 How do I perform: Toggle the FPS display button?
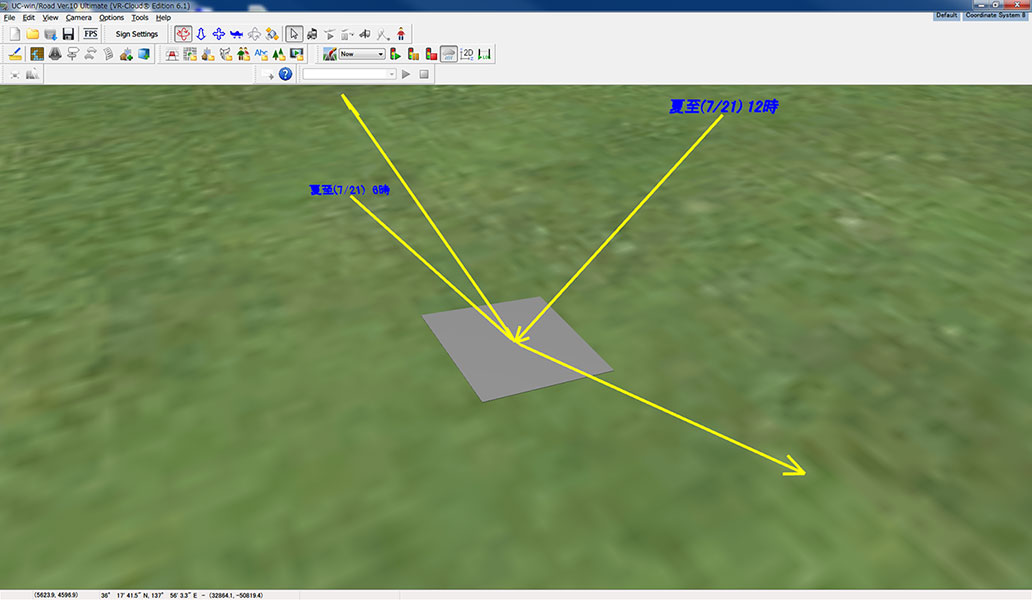click(x=90, y=34)
